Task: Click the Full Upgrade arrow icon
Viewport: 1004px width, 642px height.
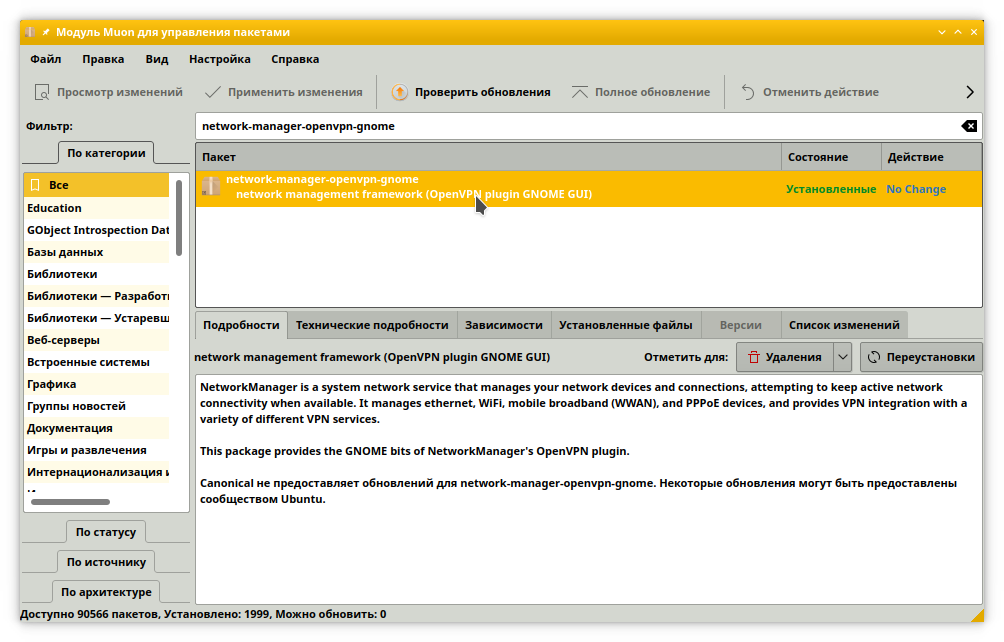Action: click(579, 92)
